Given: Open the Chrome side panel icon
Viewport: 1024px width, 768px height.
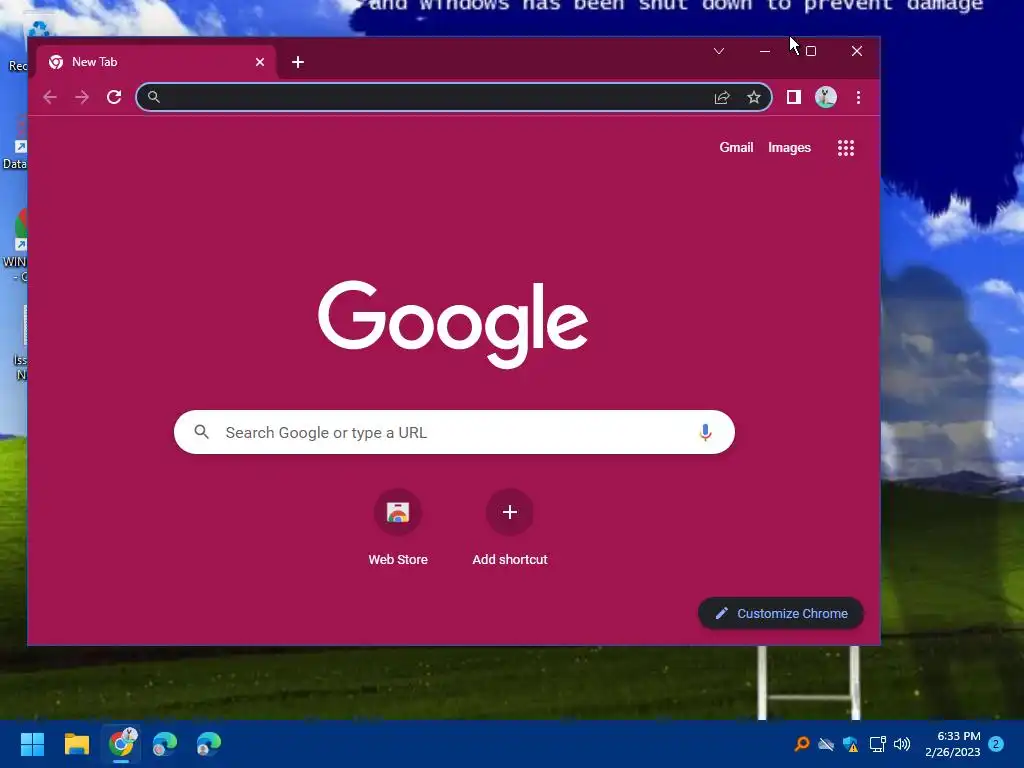Looking at the screenshot, I should coord(793,97).
